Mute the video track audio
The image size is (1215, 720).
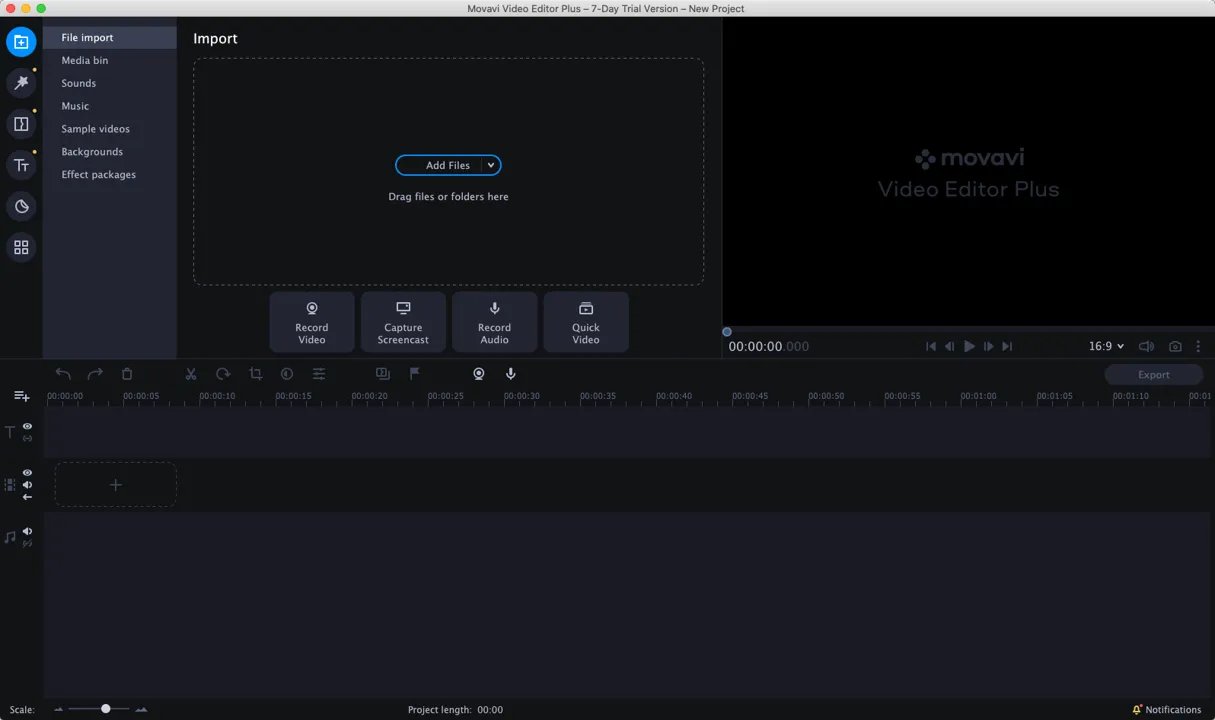[x=27, y=485]
